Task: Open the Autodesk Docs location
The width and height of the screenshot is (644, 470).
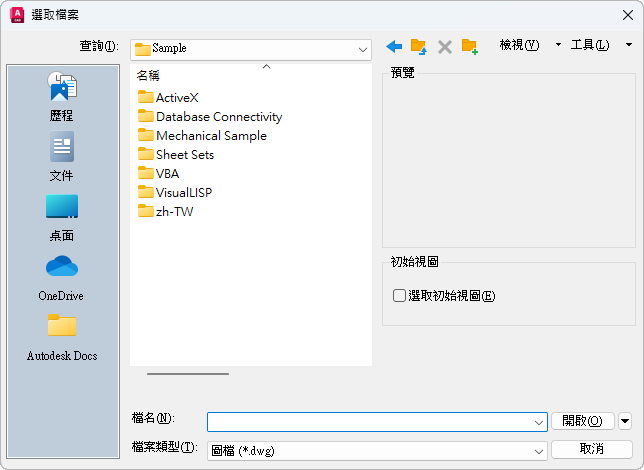Action: point(62,337)
